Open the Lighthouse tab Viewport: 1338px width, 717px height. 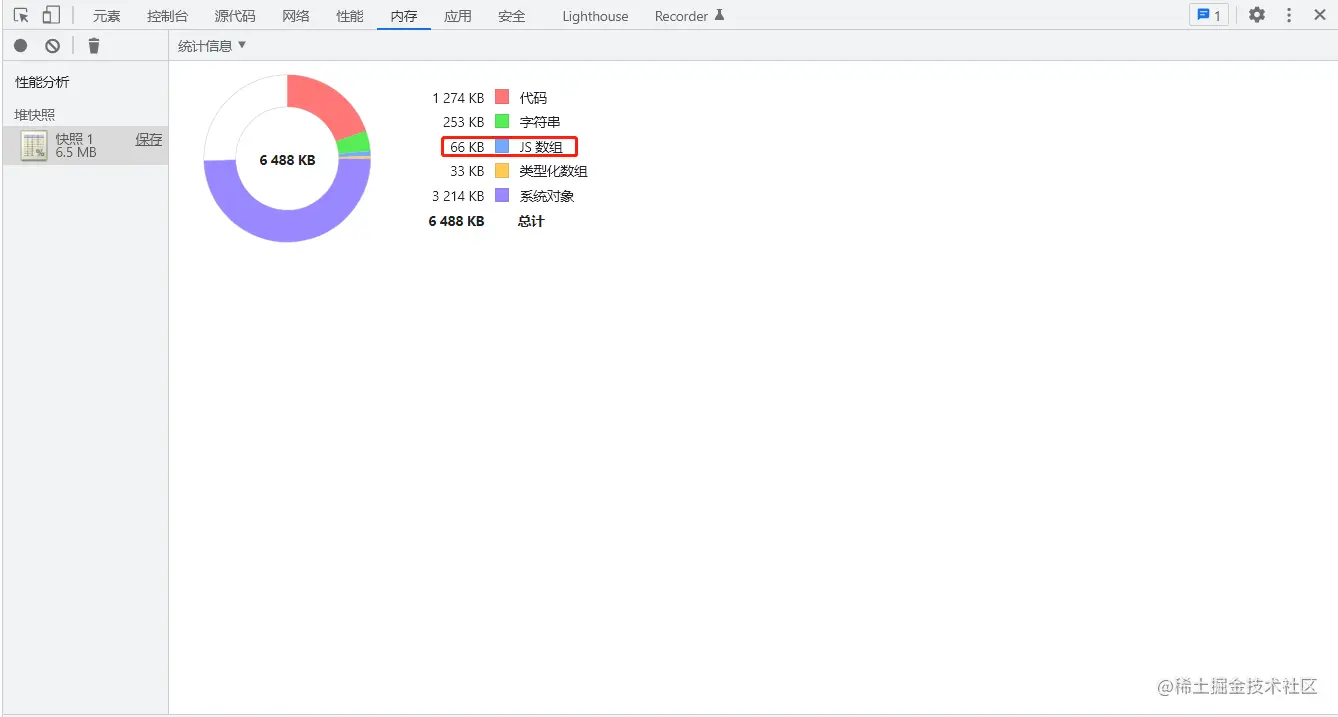click(595, 16)
